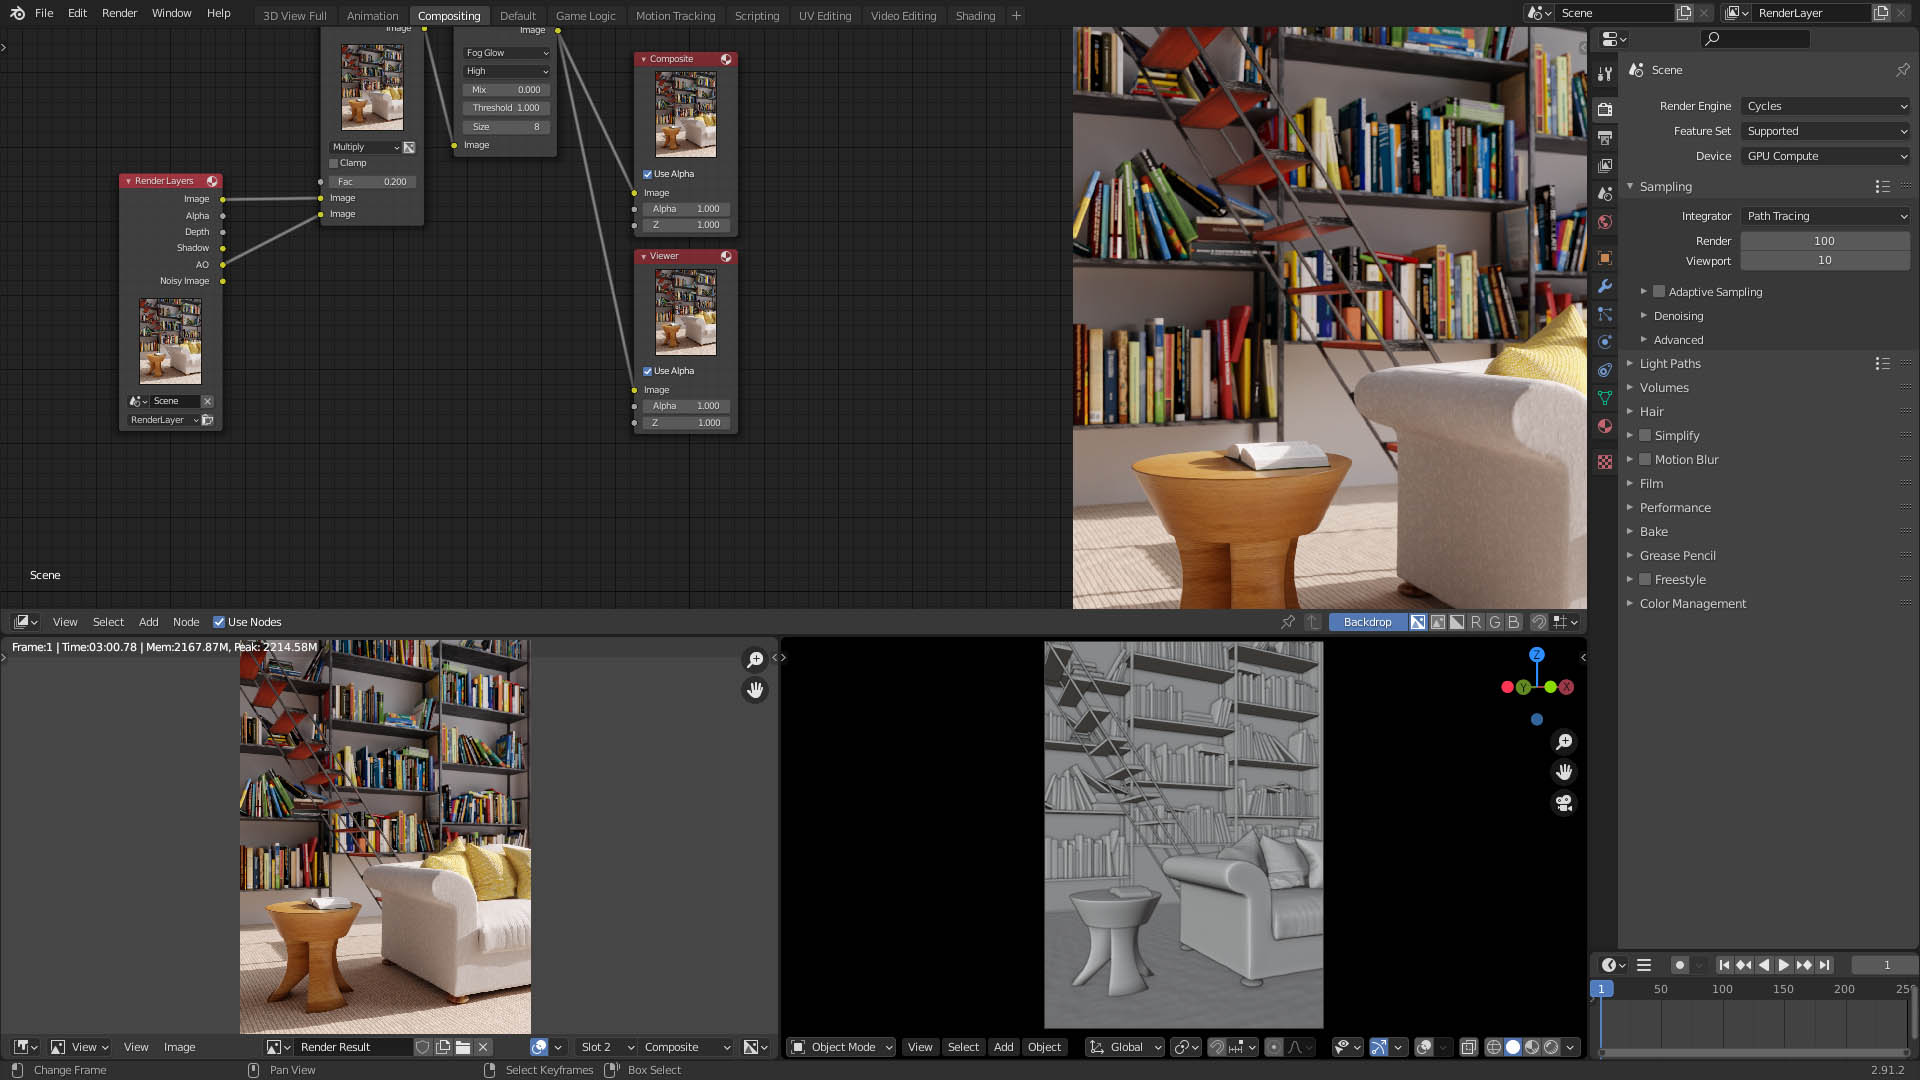Open the Fog Glow type dropdown
This screenshot has height=1080, width=1920.
point(507,53)
